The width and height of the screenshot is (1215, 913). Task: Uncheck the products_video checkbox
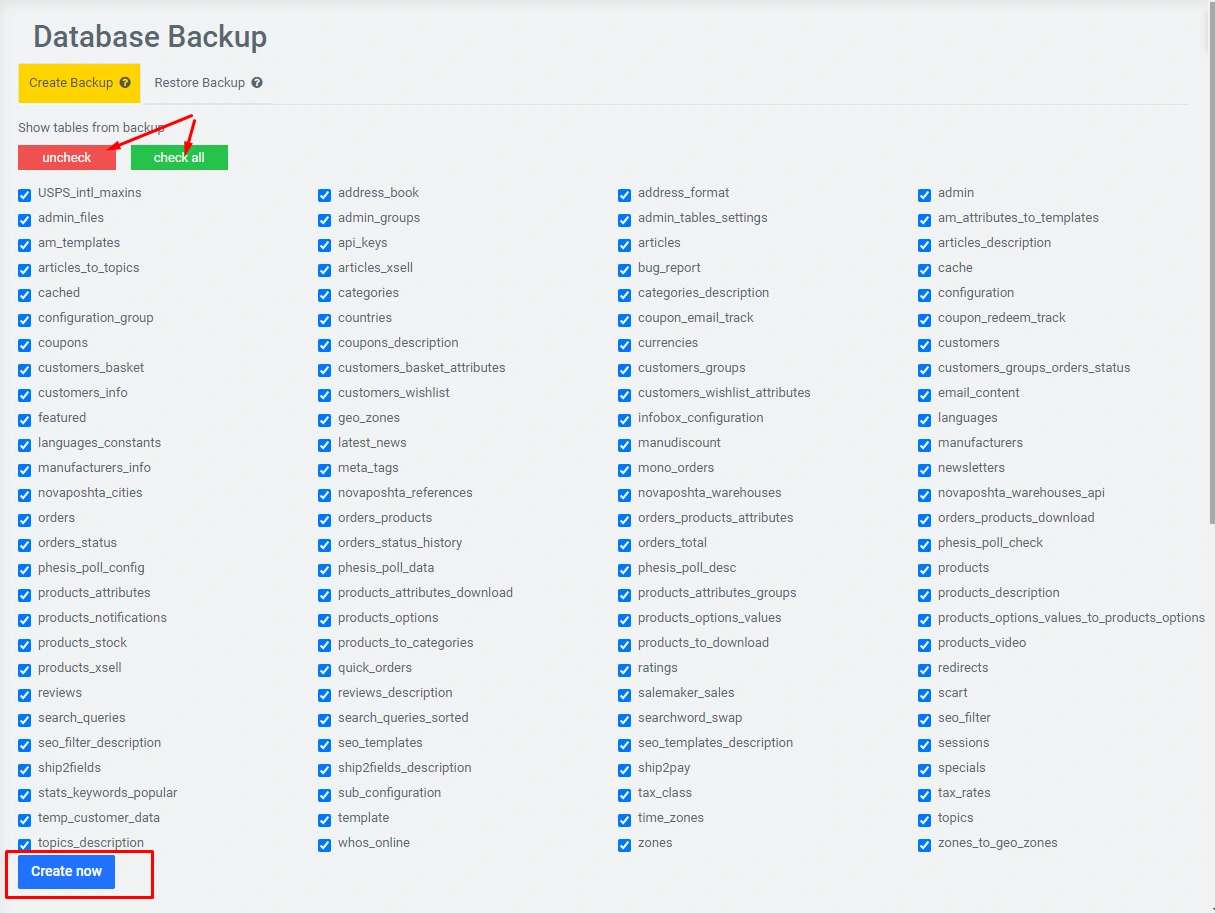925,644
